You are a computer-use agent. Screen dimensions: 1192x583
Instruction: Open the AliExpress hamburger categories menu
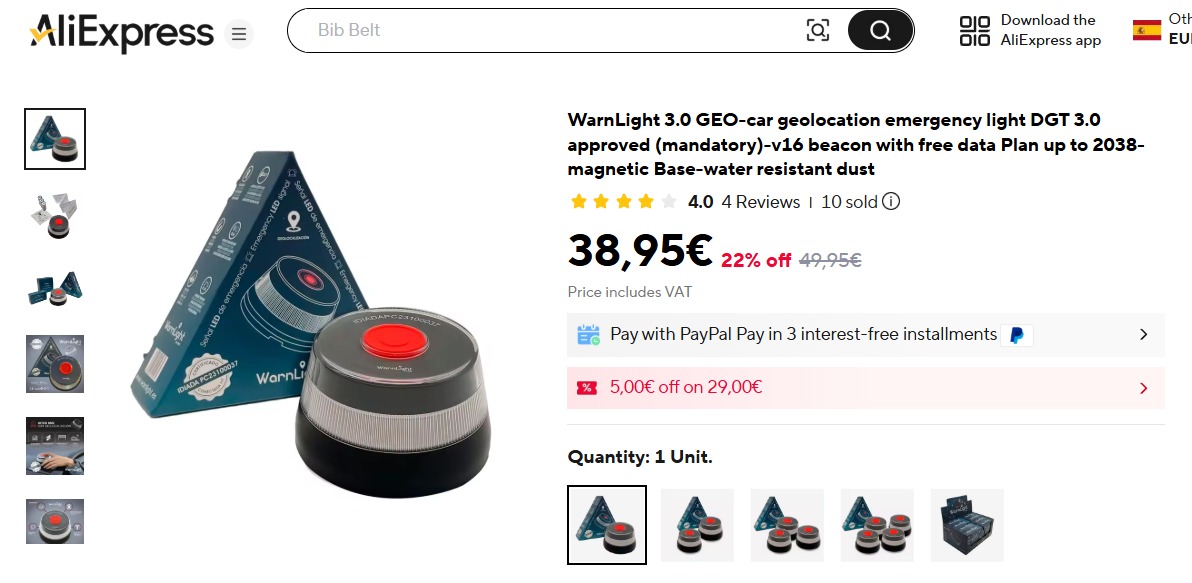pyautogui.click(x=239, y=33)
